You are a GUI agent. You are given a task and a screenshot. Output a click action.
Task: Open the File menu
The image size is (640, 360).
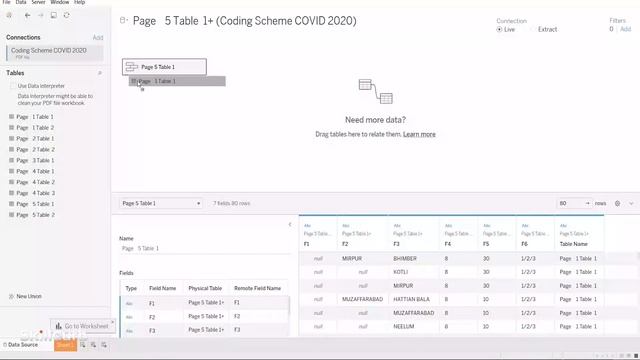6,2
